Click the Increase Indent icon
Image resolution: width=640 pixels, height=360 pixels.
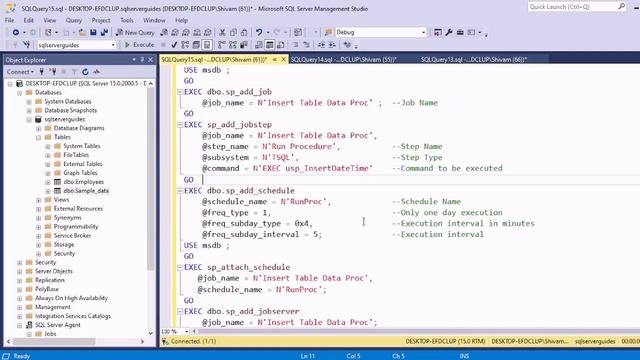click(333, 45)
